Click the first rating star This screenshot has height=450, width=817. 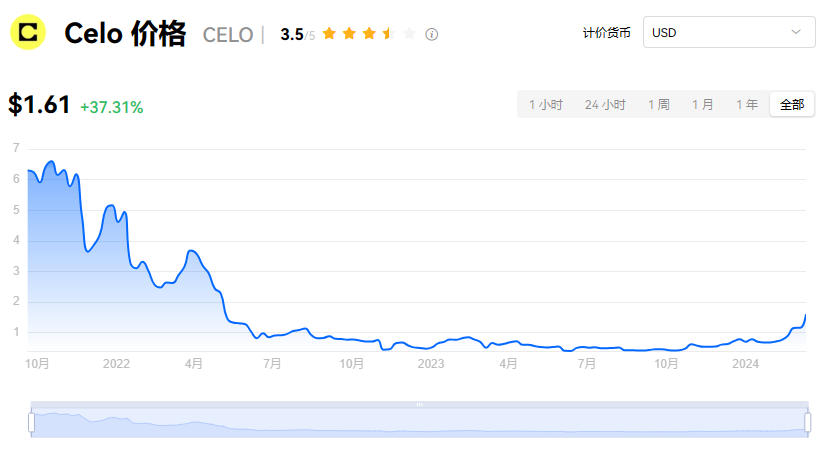329,34
